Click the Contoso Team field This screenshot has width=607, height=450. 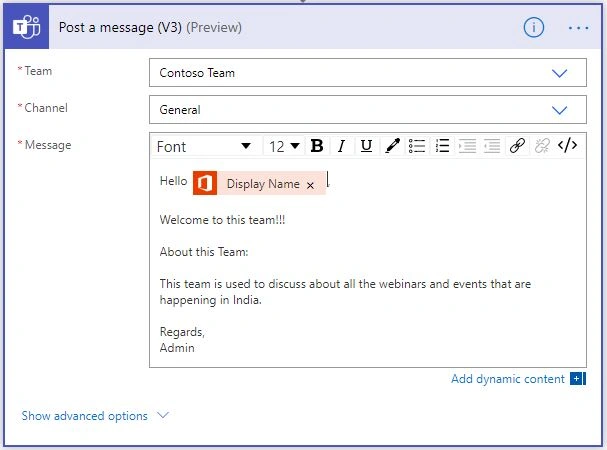pyautogui.click(x=368, y=73)
